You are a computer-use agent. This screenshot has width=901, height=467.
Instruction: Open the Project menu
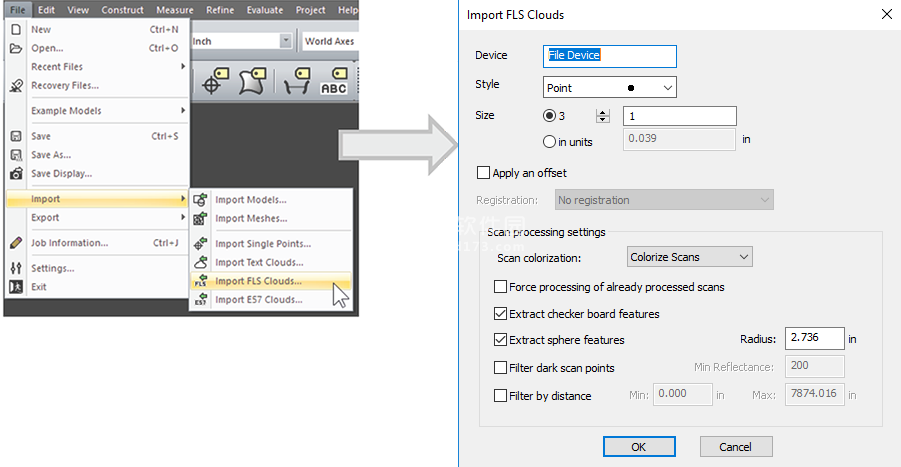pyautogui.click(x=310, y=10)
